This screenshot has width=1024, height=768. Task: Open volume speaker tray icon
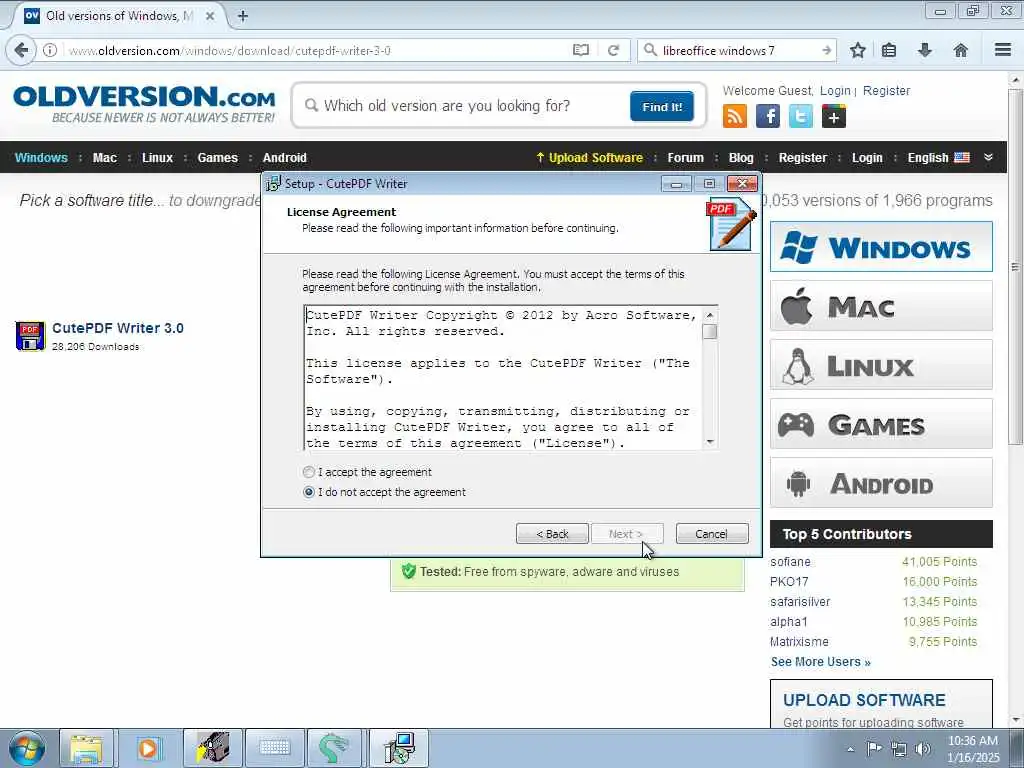click(923, 749)
